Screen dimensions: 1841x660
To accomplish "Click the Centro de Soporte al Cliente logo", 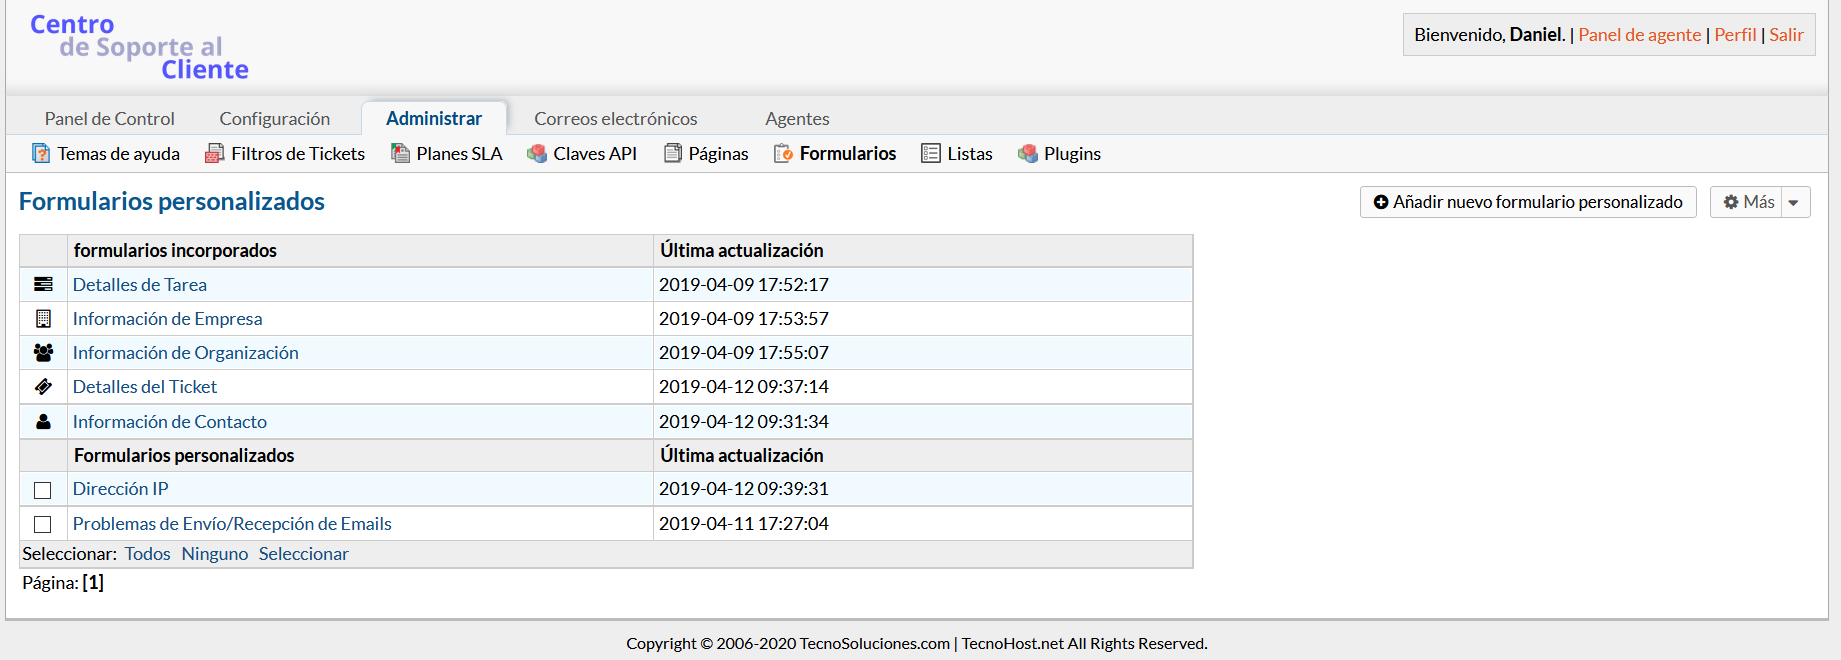I will click(139, 47).
